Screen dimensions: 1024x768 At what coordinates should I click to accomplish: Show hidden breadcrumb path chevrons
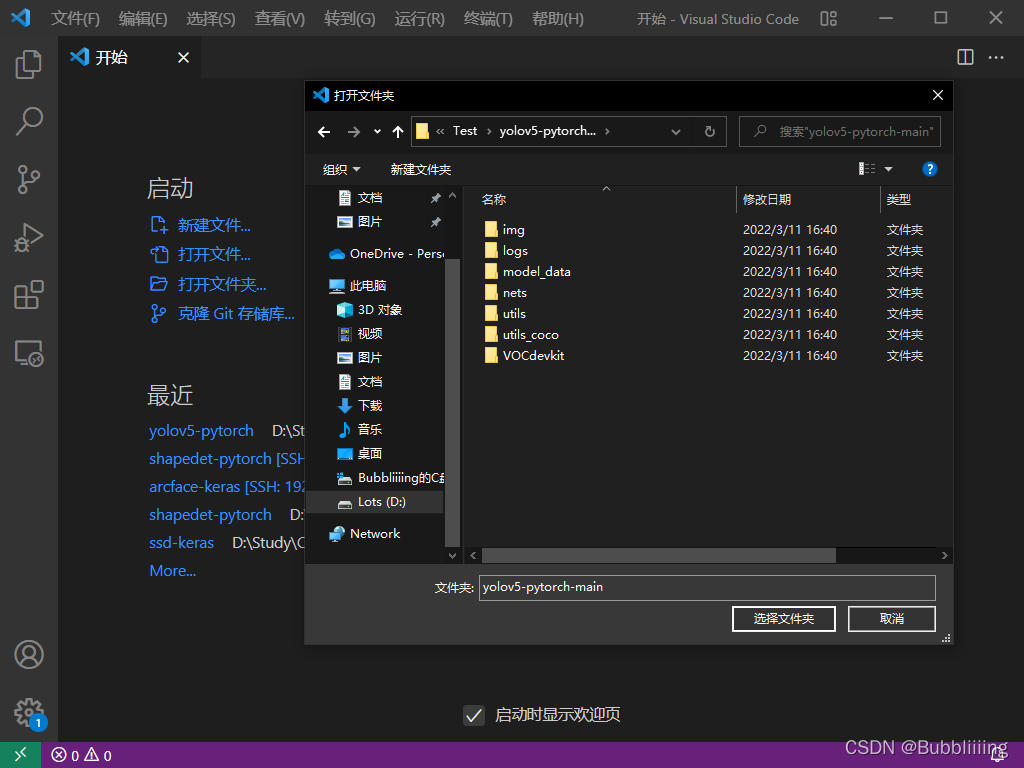(x=440, y=131)
